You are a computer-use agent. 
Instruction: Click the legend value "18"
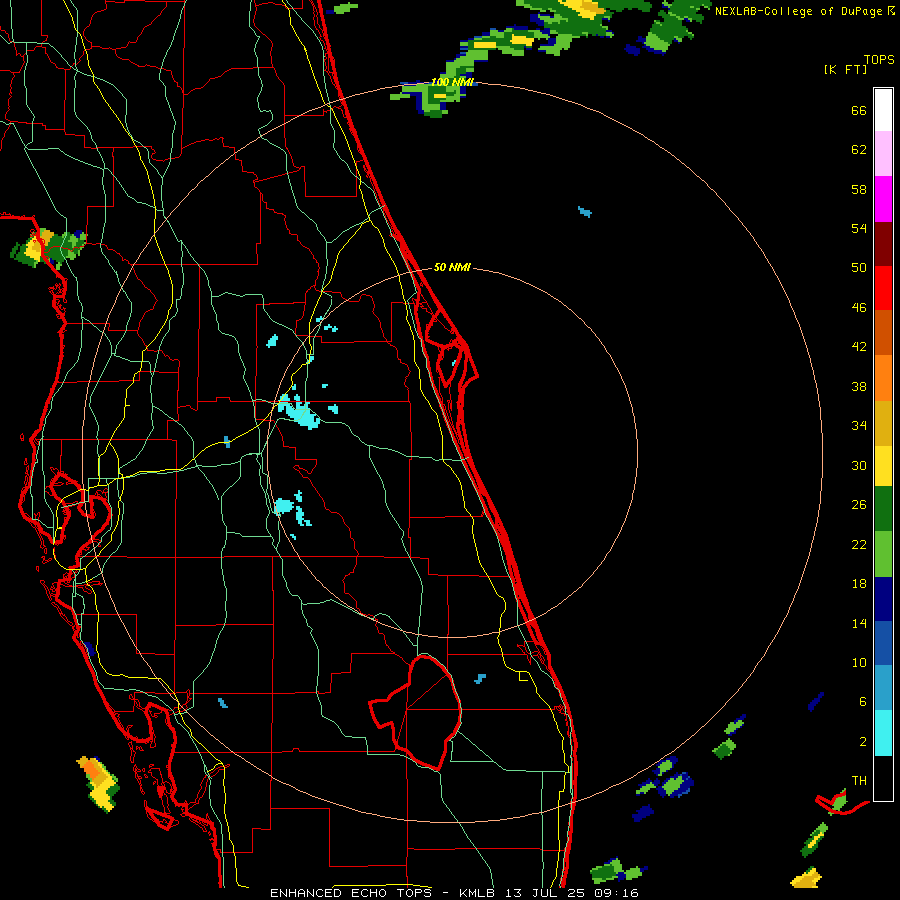click(x=859, y=584)
